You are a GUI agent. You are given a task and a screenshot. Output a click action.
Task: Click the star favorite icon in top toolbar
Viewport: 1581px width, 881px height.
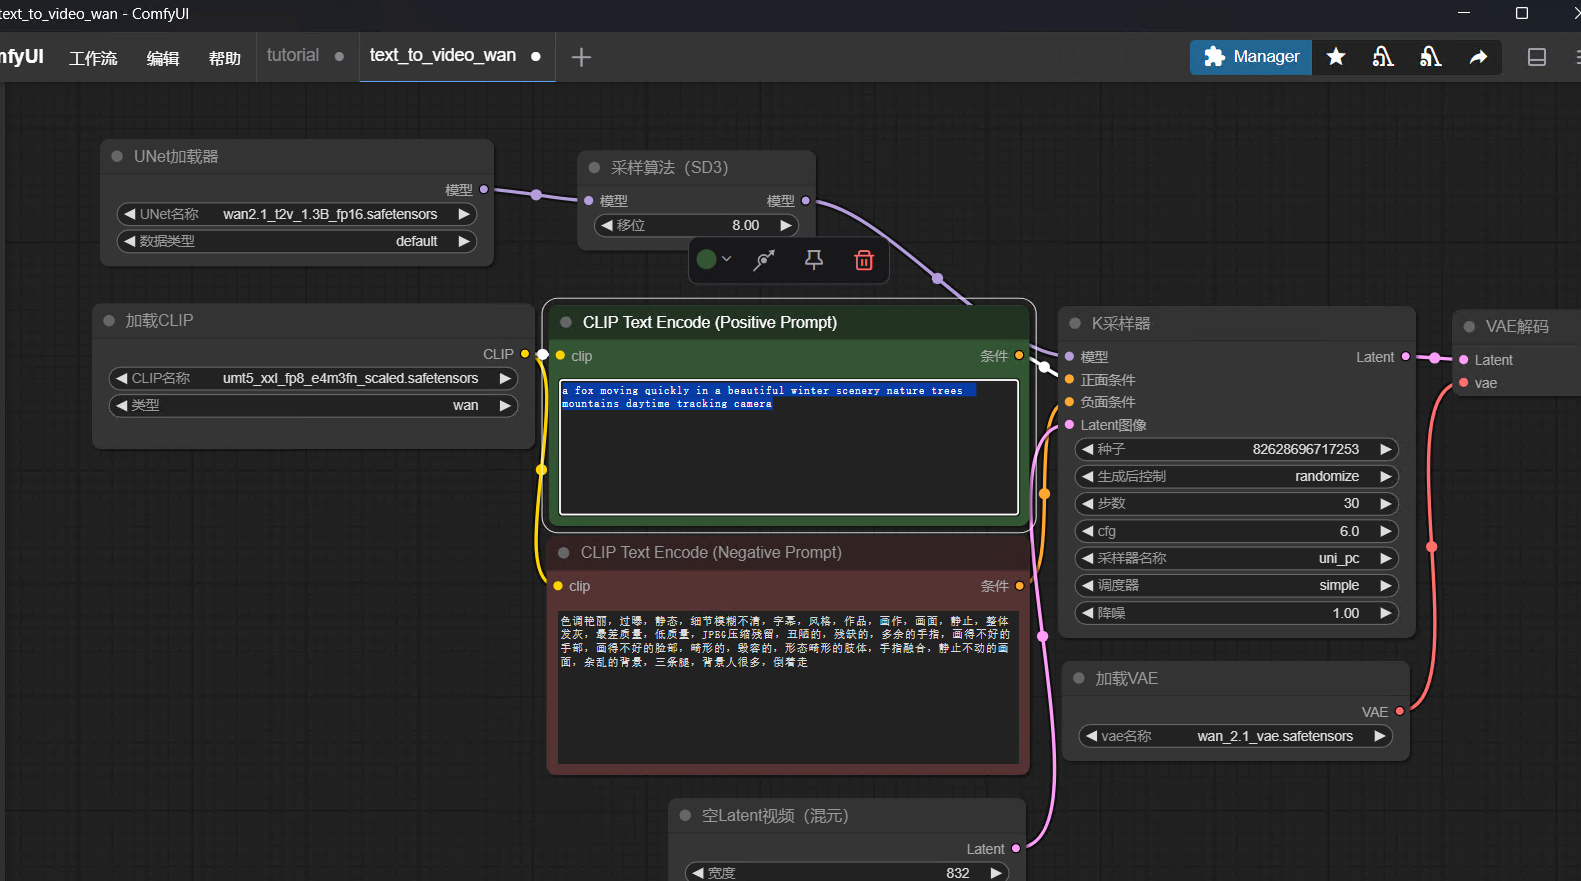(x=1336, y=57)
